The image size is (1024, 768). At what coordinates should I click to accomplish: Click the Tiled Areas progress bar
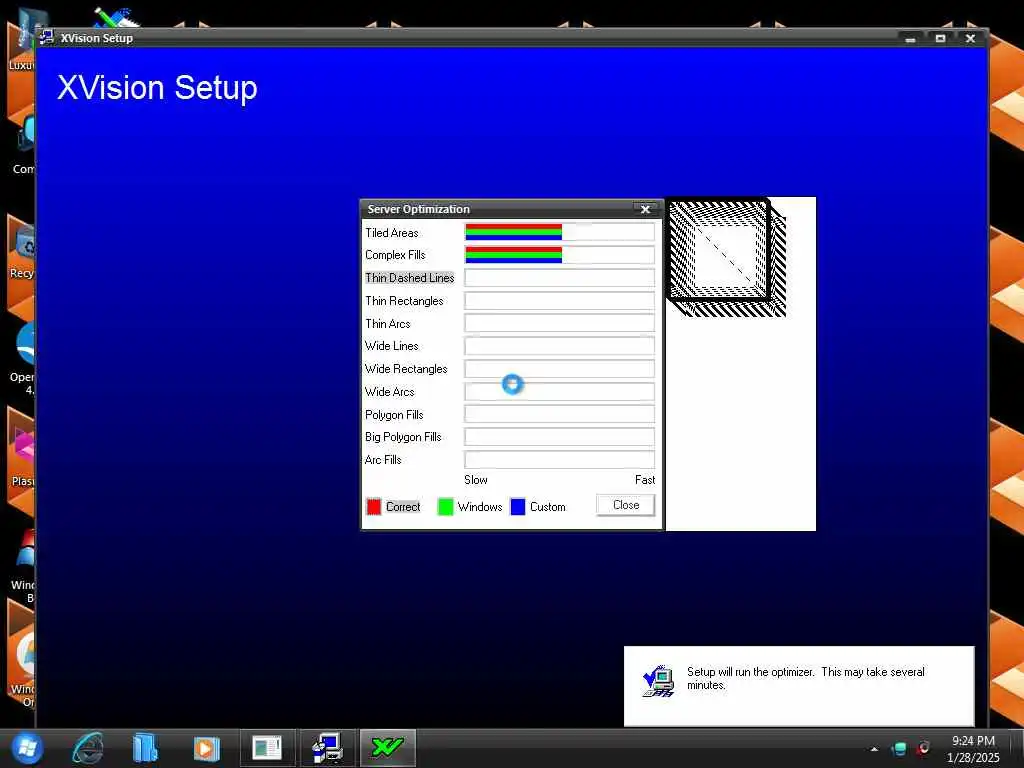[x=560, y=232]
